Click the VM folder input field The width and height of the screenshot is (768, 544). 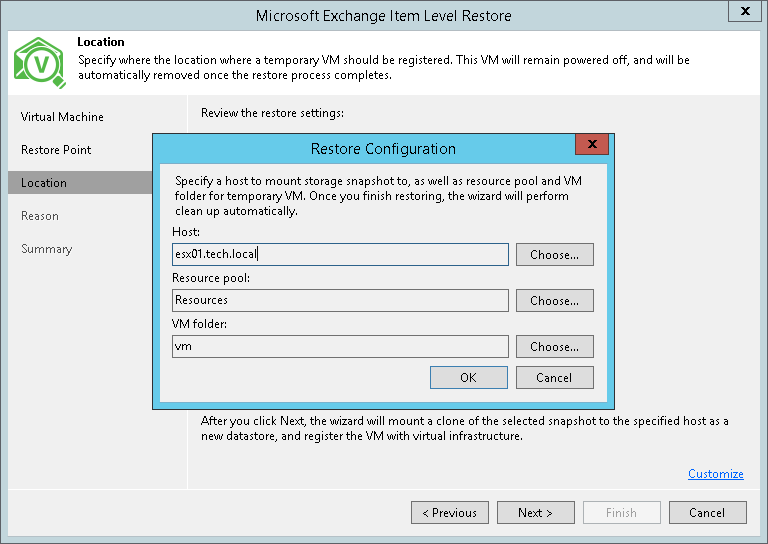[340, 346]
